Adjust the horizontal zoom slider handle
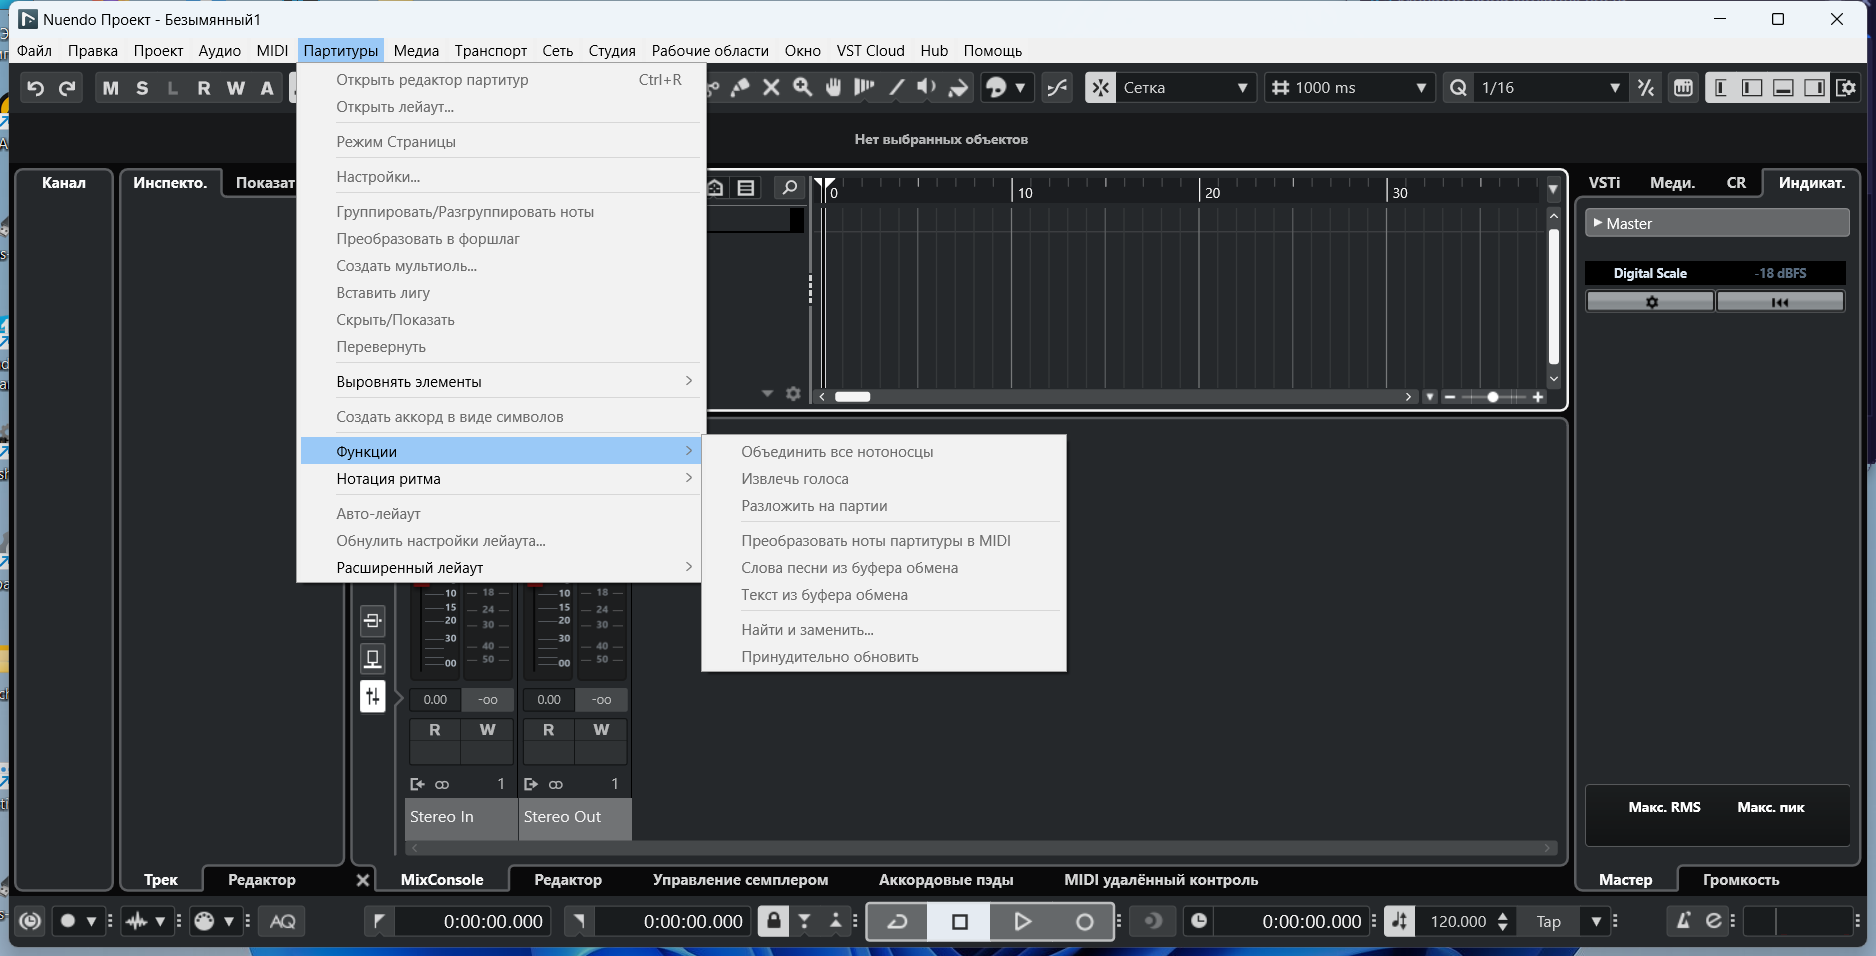The height and width of the screenshot is (956, 1876). (x=1492, y=397)
